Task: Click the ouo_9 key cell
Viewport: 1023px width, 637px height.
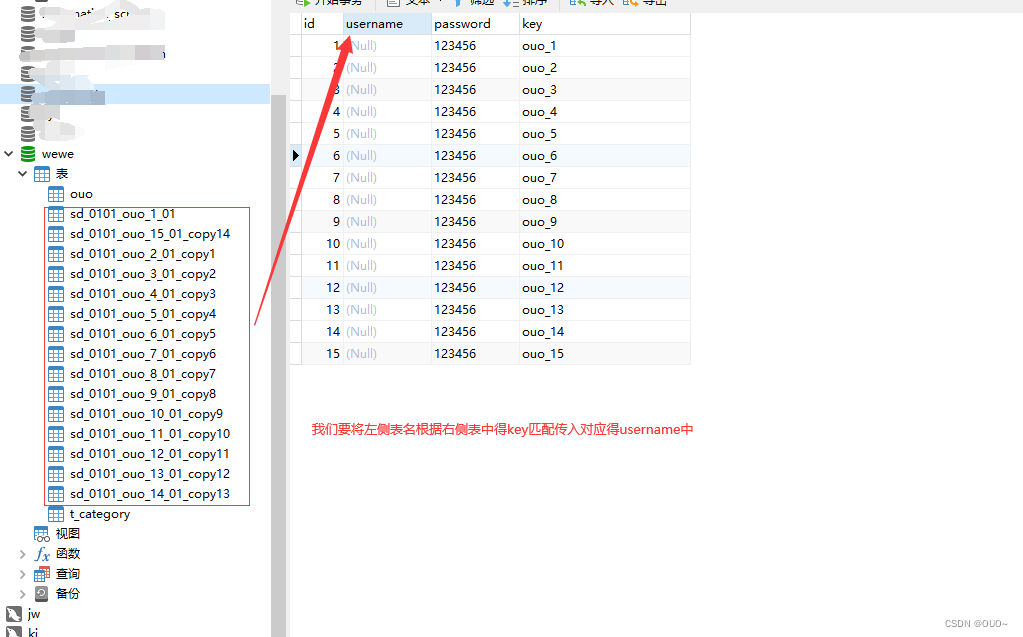Action: pos(605,222)
